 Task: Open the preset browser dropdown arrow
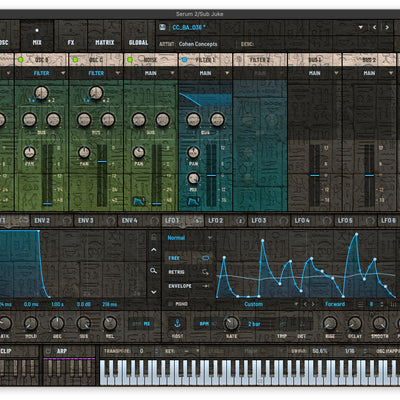pos(361,27)
